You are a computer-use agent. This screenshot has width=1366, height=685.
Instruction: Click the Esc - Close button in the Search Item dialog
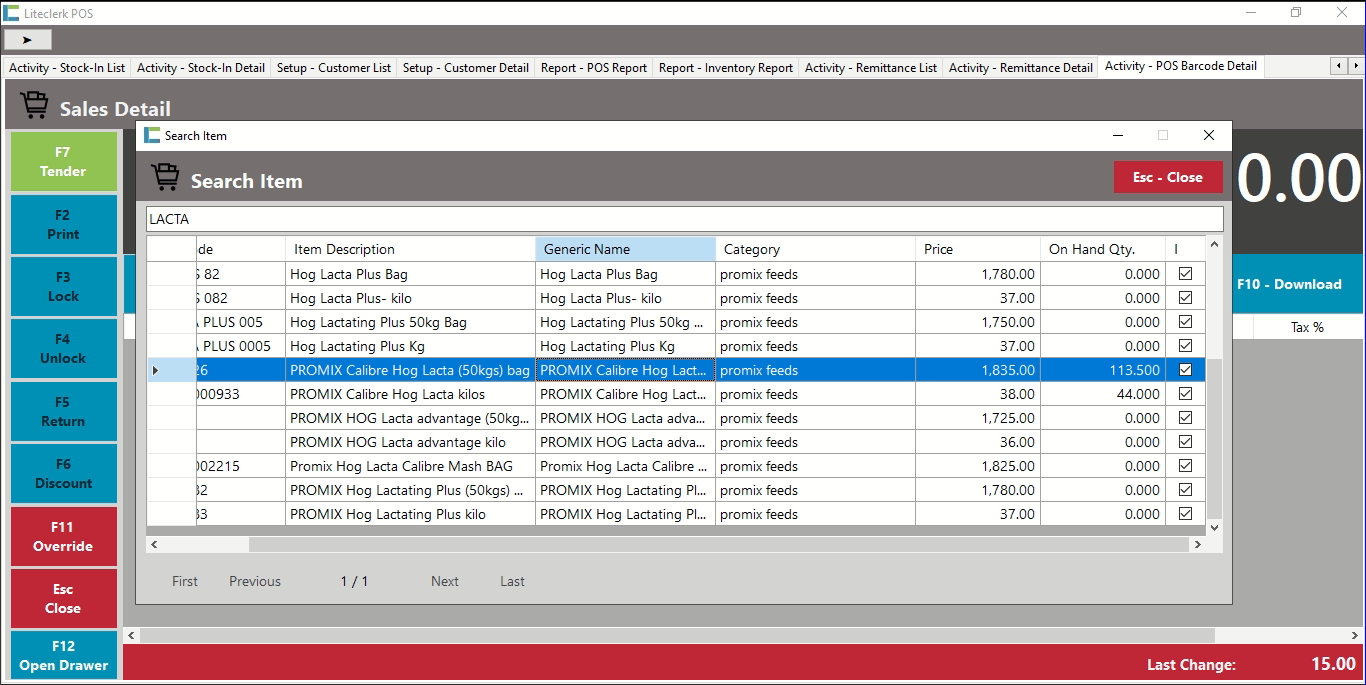1168,177
